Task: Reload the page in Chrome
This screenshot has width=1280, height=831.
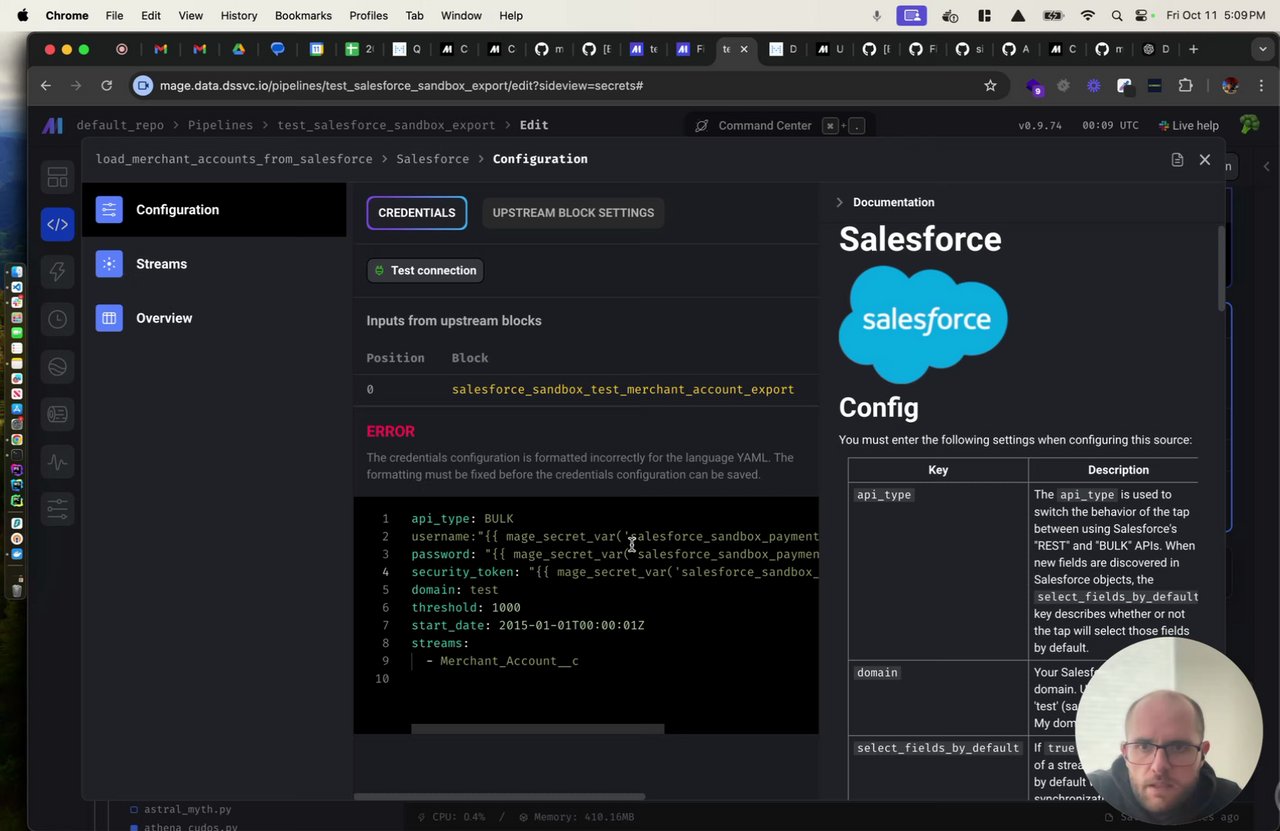Action: (106, 86)
